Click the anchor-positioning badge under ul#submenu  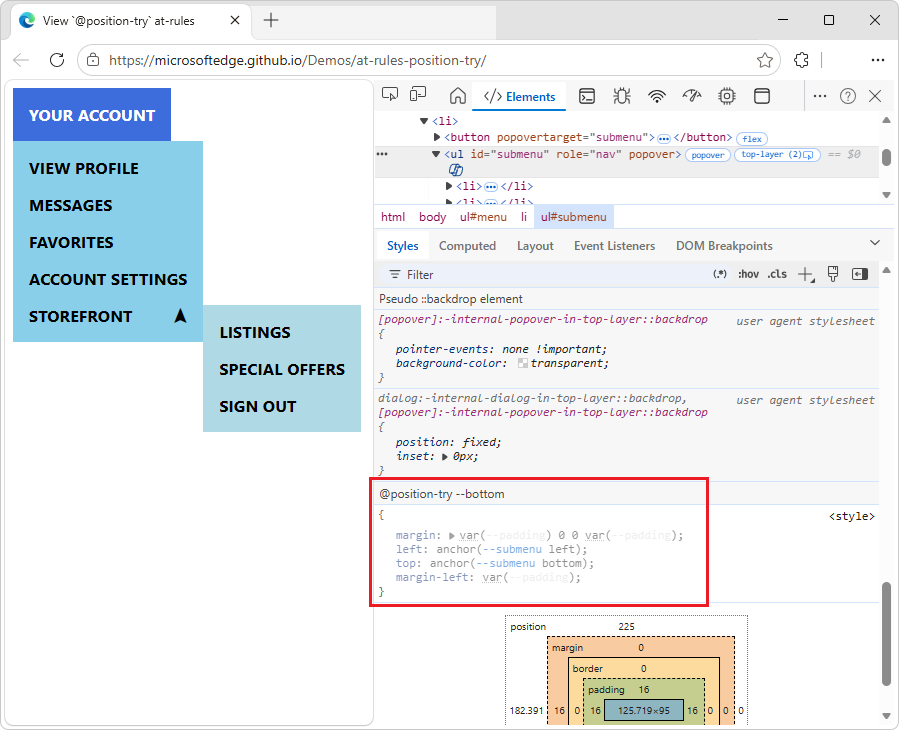coord(456,170)
